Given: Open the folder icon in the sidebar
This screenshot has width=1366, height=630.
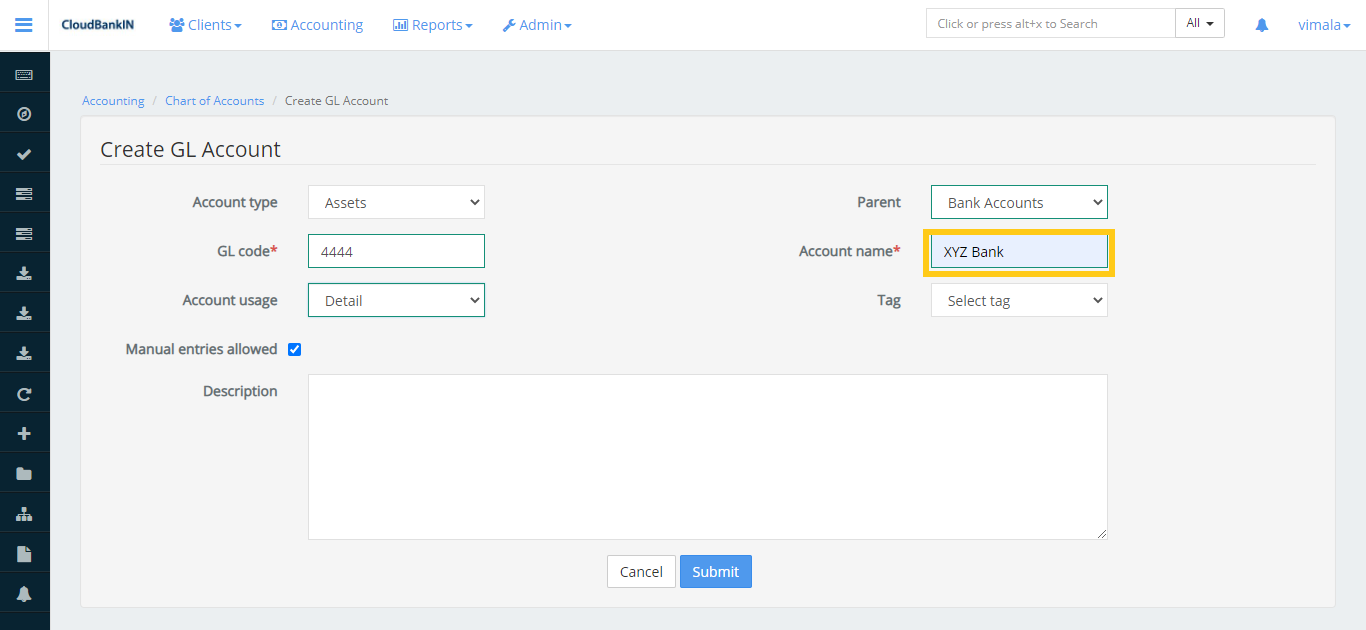Looking at the screenshot, I should [x=24, y=472].
